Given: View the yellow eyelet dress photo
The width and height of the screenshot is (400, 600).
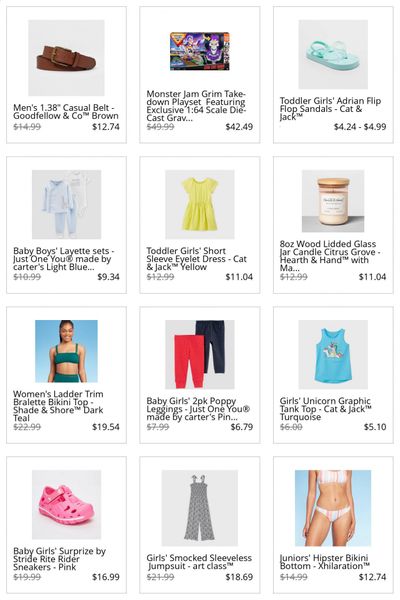Looking at the screenshot, I should 199,204.
